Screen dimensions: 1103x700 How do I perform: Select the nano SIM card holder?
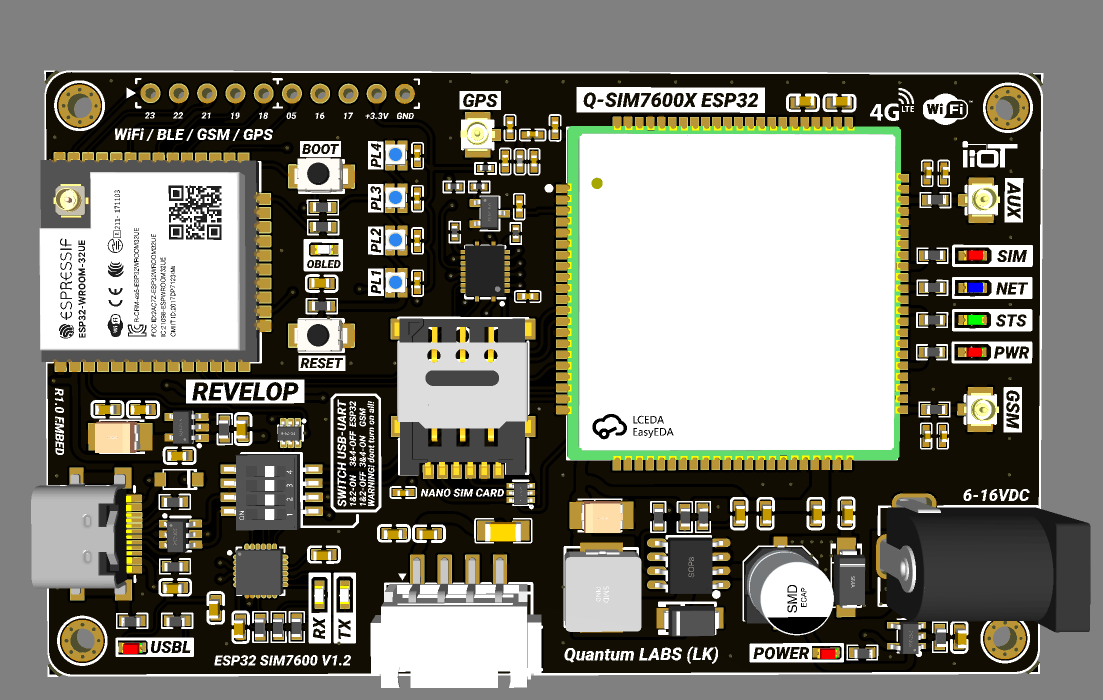[x=462, y=397]
